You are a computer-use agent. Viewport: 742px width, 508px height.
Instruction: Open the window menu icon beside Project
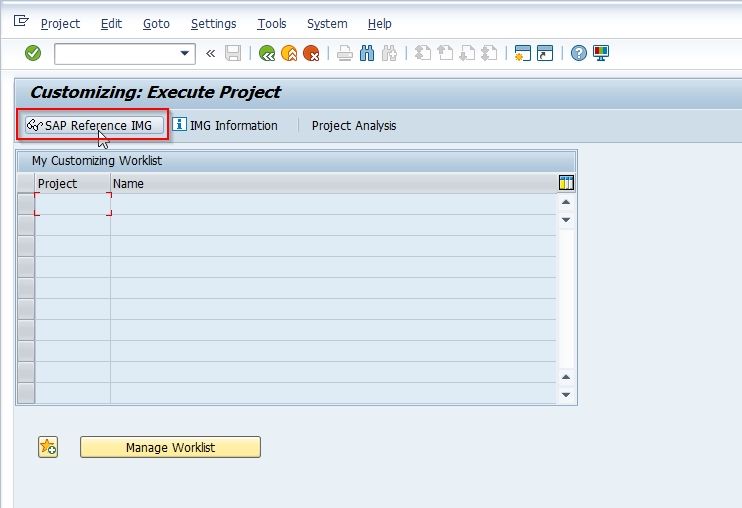point(21,21)
